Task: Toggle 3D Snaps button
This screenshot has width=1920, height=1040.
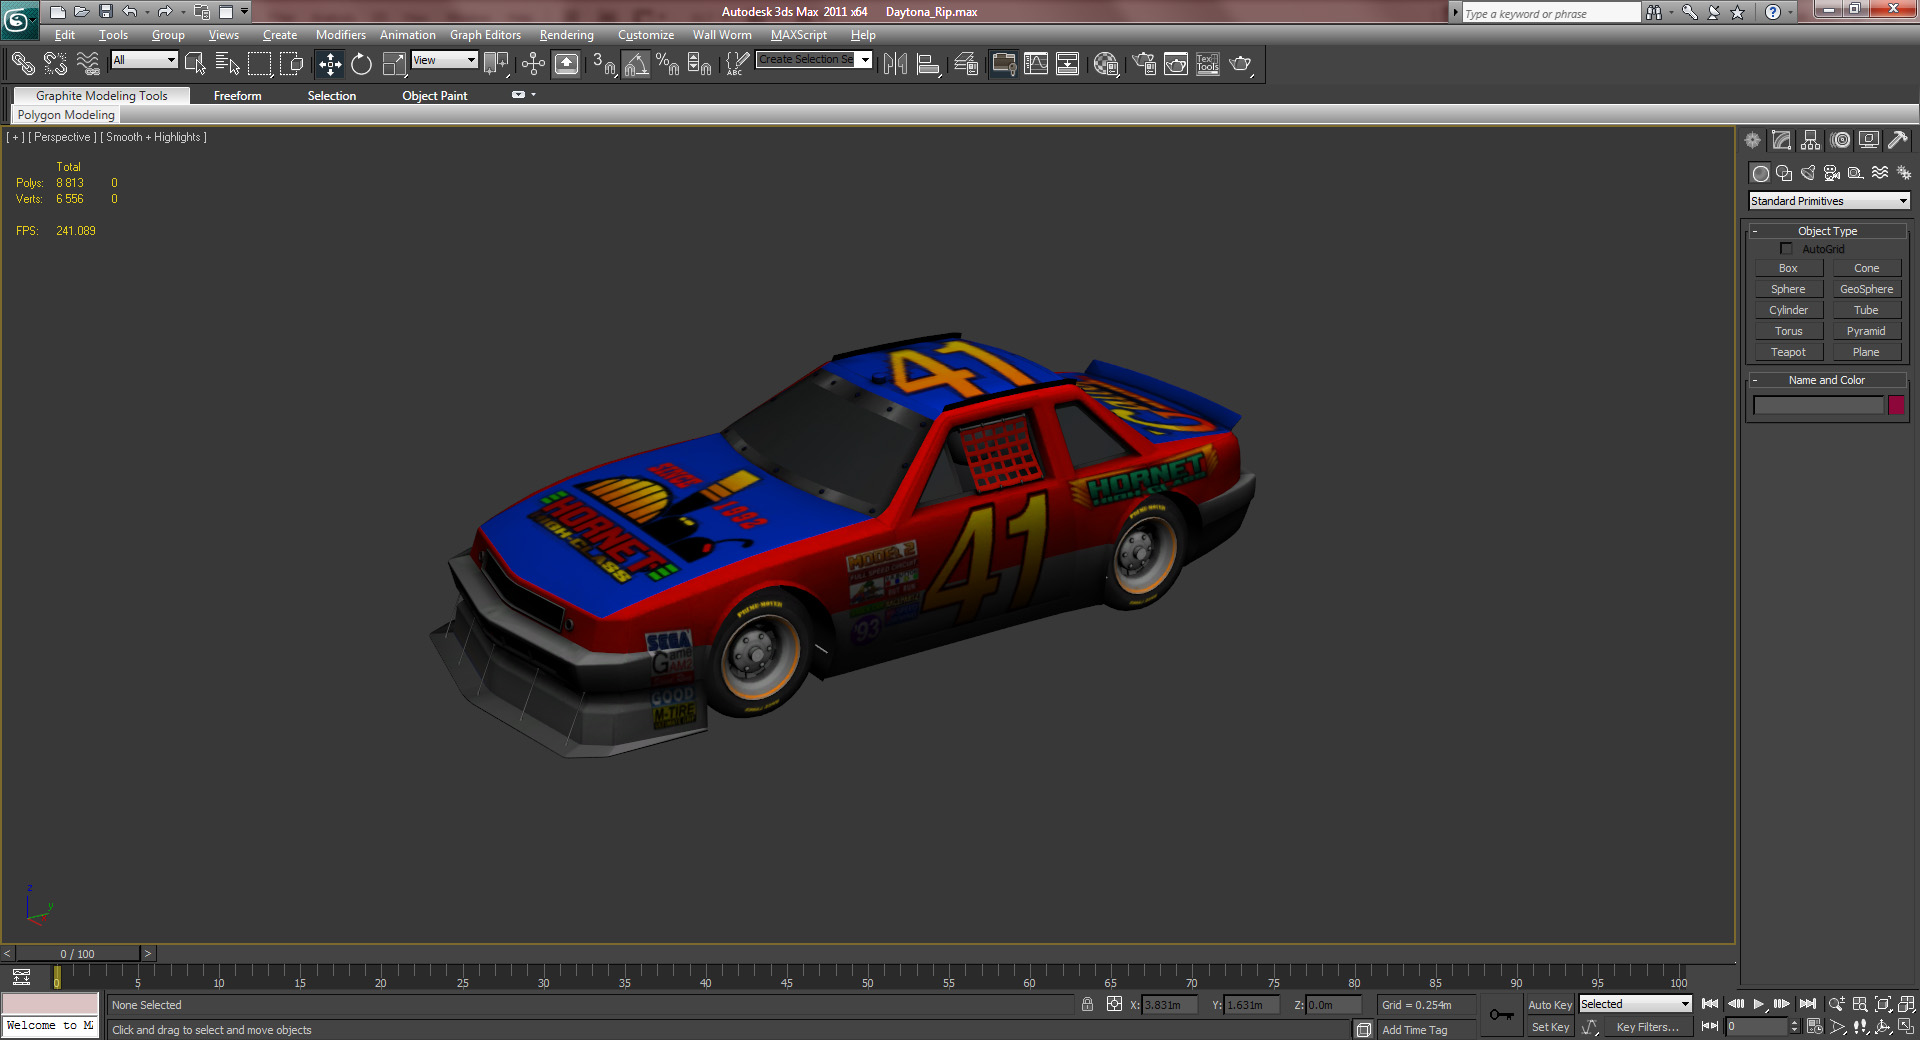Action: (x=604, y=64)
